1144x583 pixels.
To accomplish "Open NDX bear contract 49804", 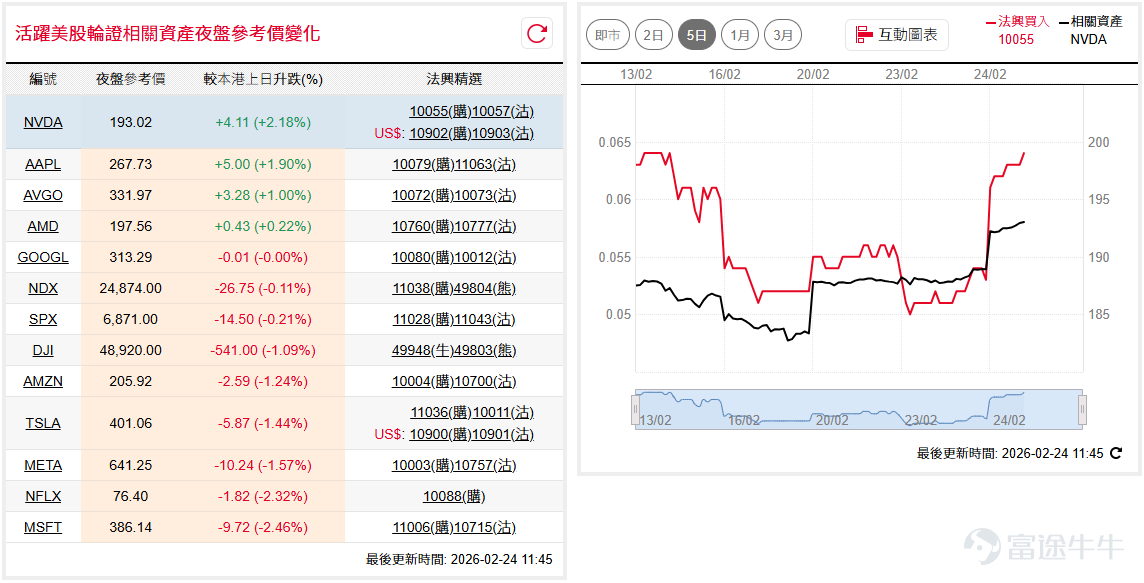I will click(x=485, y=288).
